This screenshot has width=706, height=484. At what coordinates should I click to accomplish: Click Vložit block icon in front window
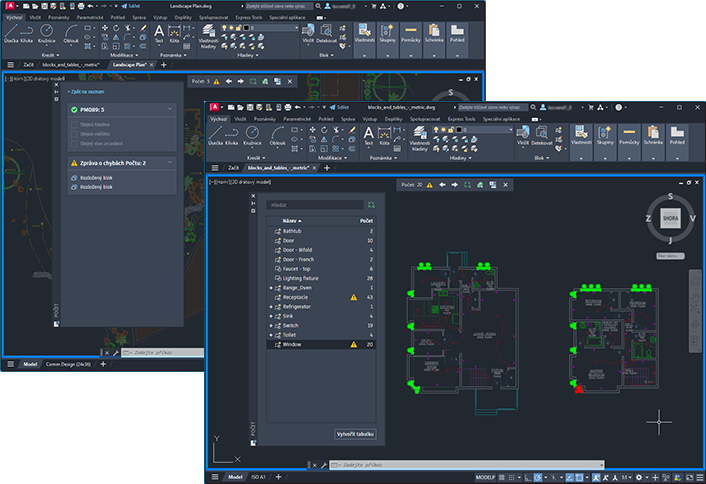point(523,136)
